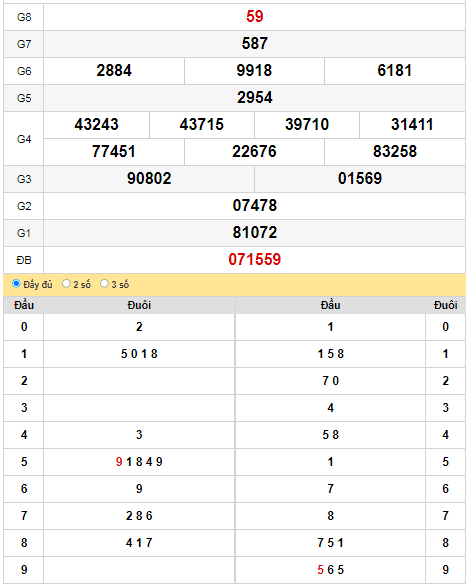Click G6 number 2884

[x=114, y=71]
